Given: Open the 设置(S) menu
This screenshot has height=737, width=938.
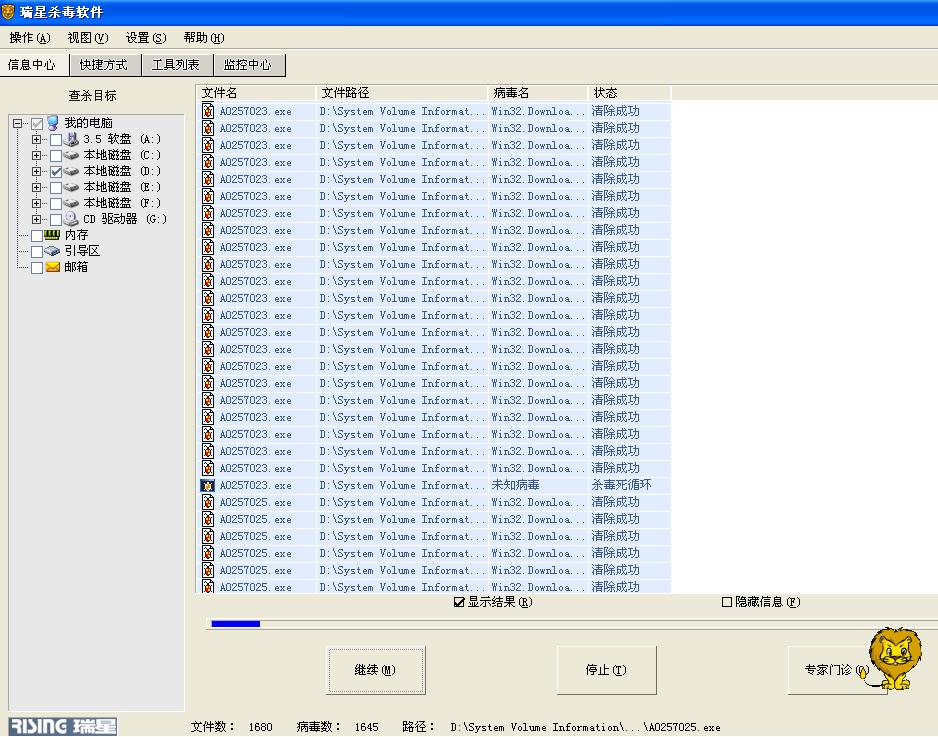Looking at the screenshot, I should [146, 38].
